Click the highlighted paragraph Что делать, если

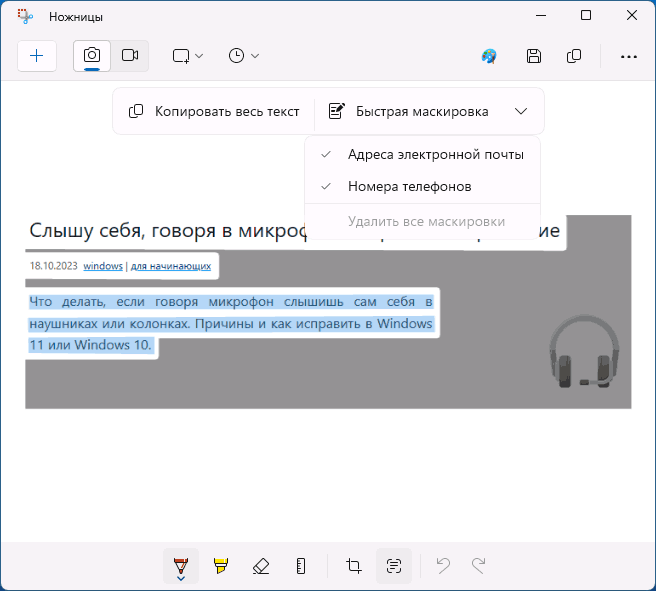231,323
